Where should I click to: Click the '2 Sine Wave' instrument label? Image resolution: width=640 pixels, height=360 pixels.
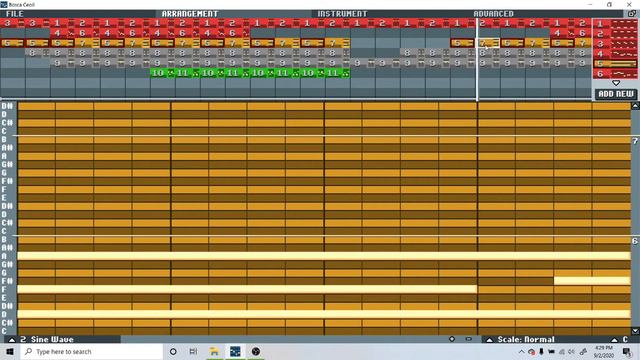[47, 340]
